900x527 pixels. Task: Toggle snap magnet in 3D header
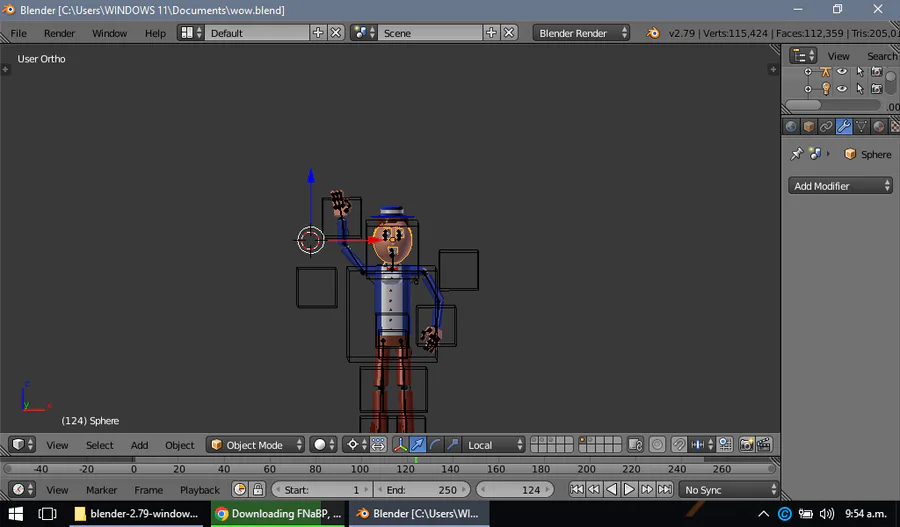679,444
